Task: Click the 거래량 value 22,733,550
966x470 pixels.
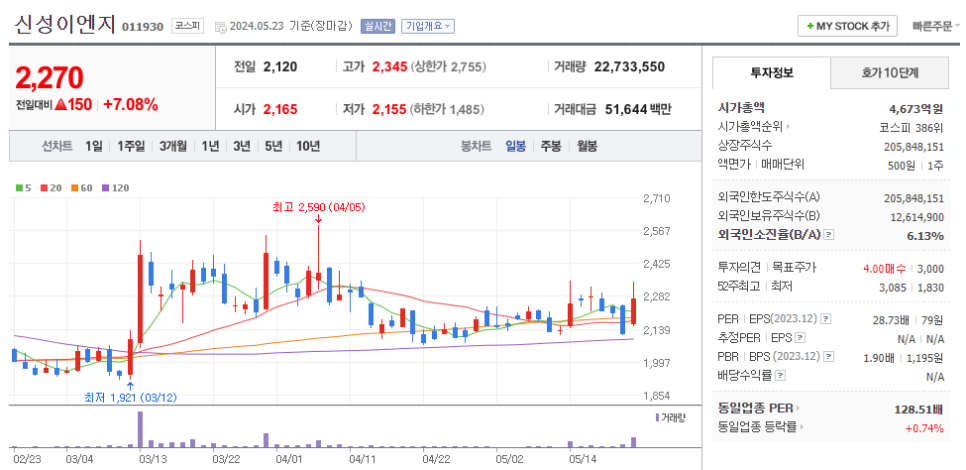Action: coord(630,67)
